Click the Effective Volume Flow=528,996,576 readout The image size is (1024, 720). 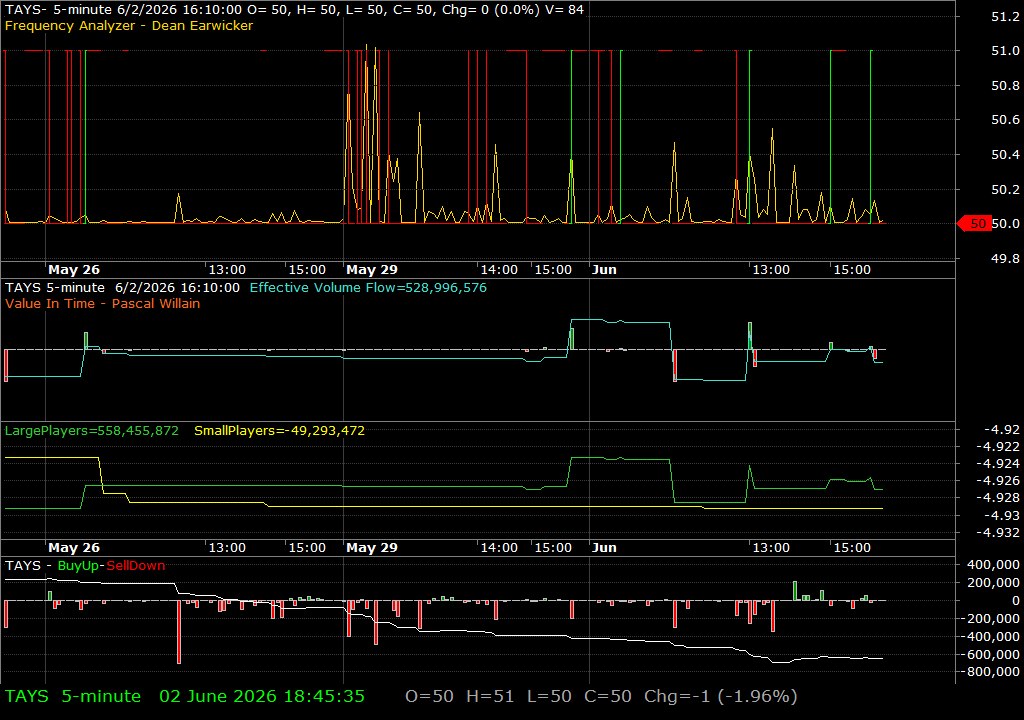368,287
